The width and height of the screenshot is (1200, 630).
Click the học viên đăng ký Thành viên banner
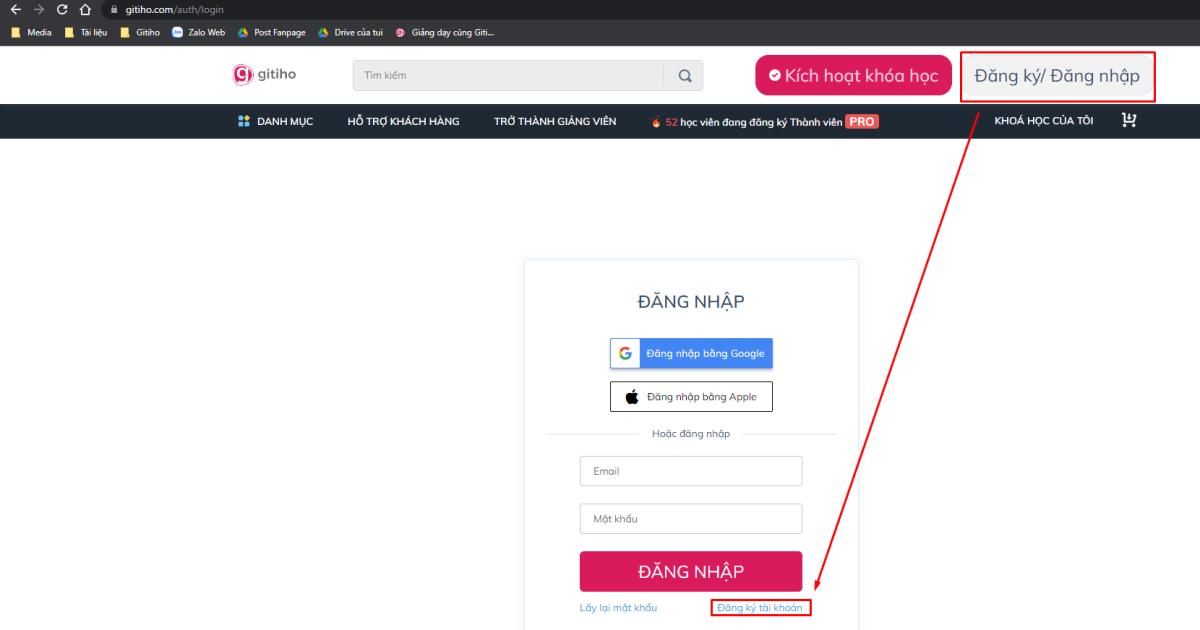click(765, 122)
